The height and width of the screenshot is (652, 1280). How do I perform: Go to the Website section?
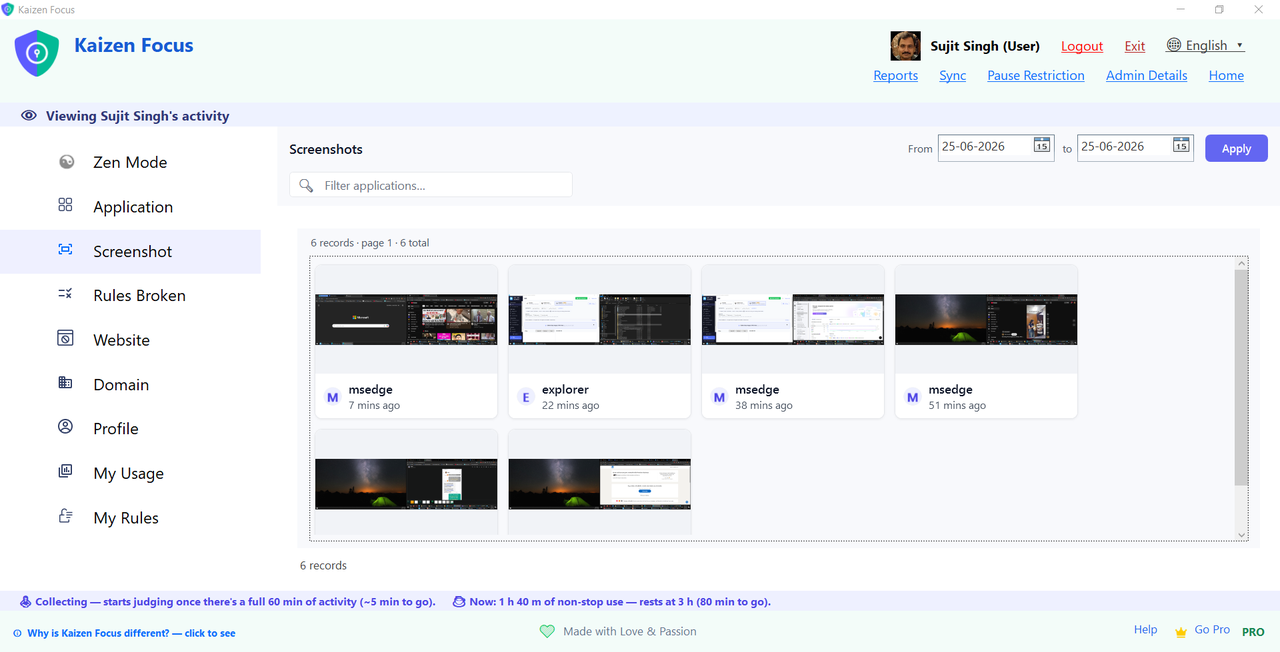pyautogui.click(x=130, y=340)
